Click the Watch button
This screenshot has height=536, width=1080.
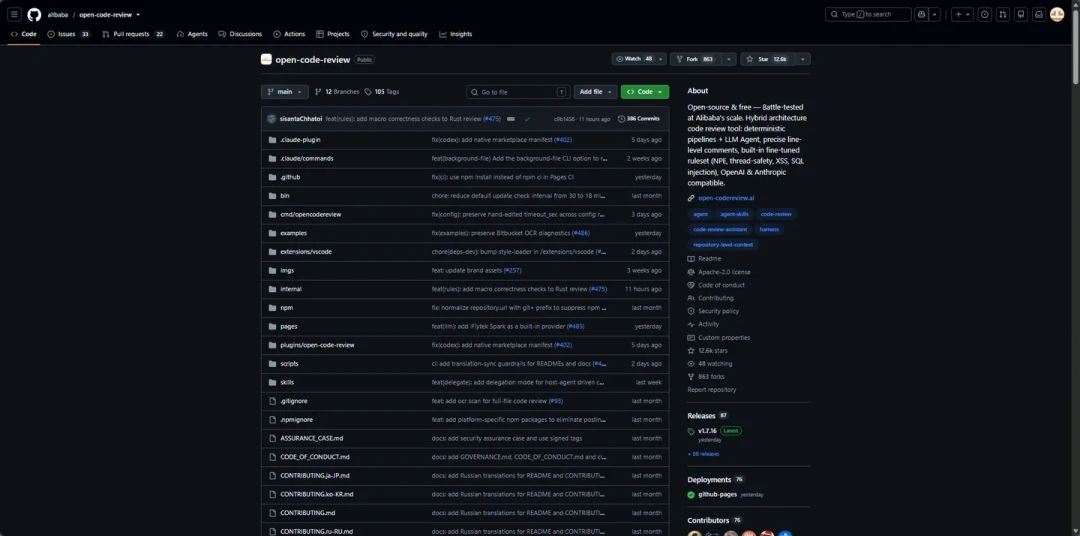(634, 59)
